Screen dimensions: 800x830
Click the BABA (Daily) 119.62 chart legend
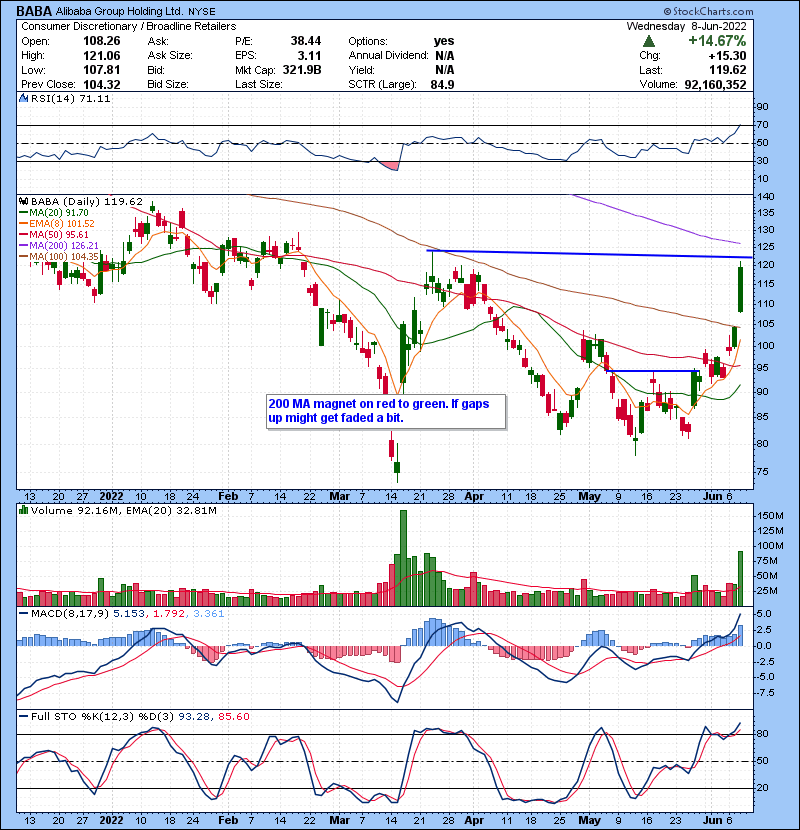[87, 202]
